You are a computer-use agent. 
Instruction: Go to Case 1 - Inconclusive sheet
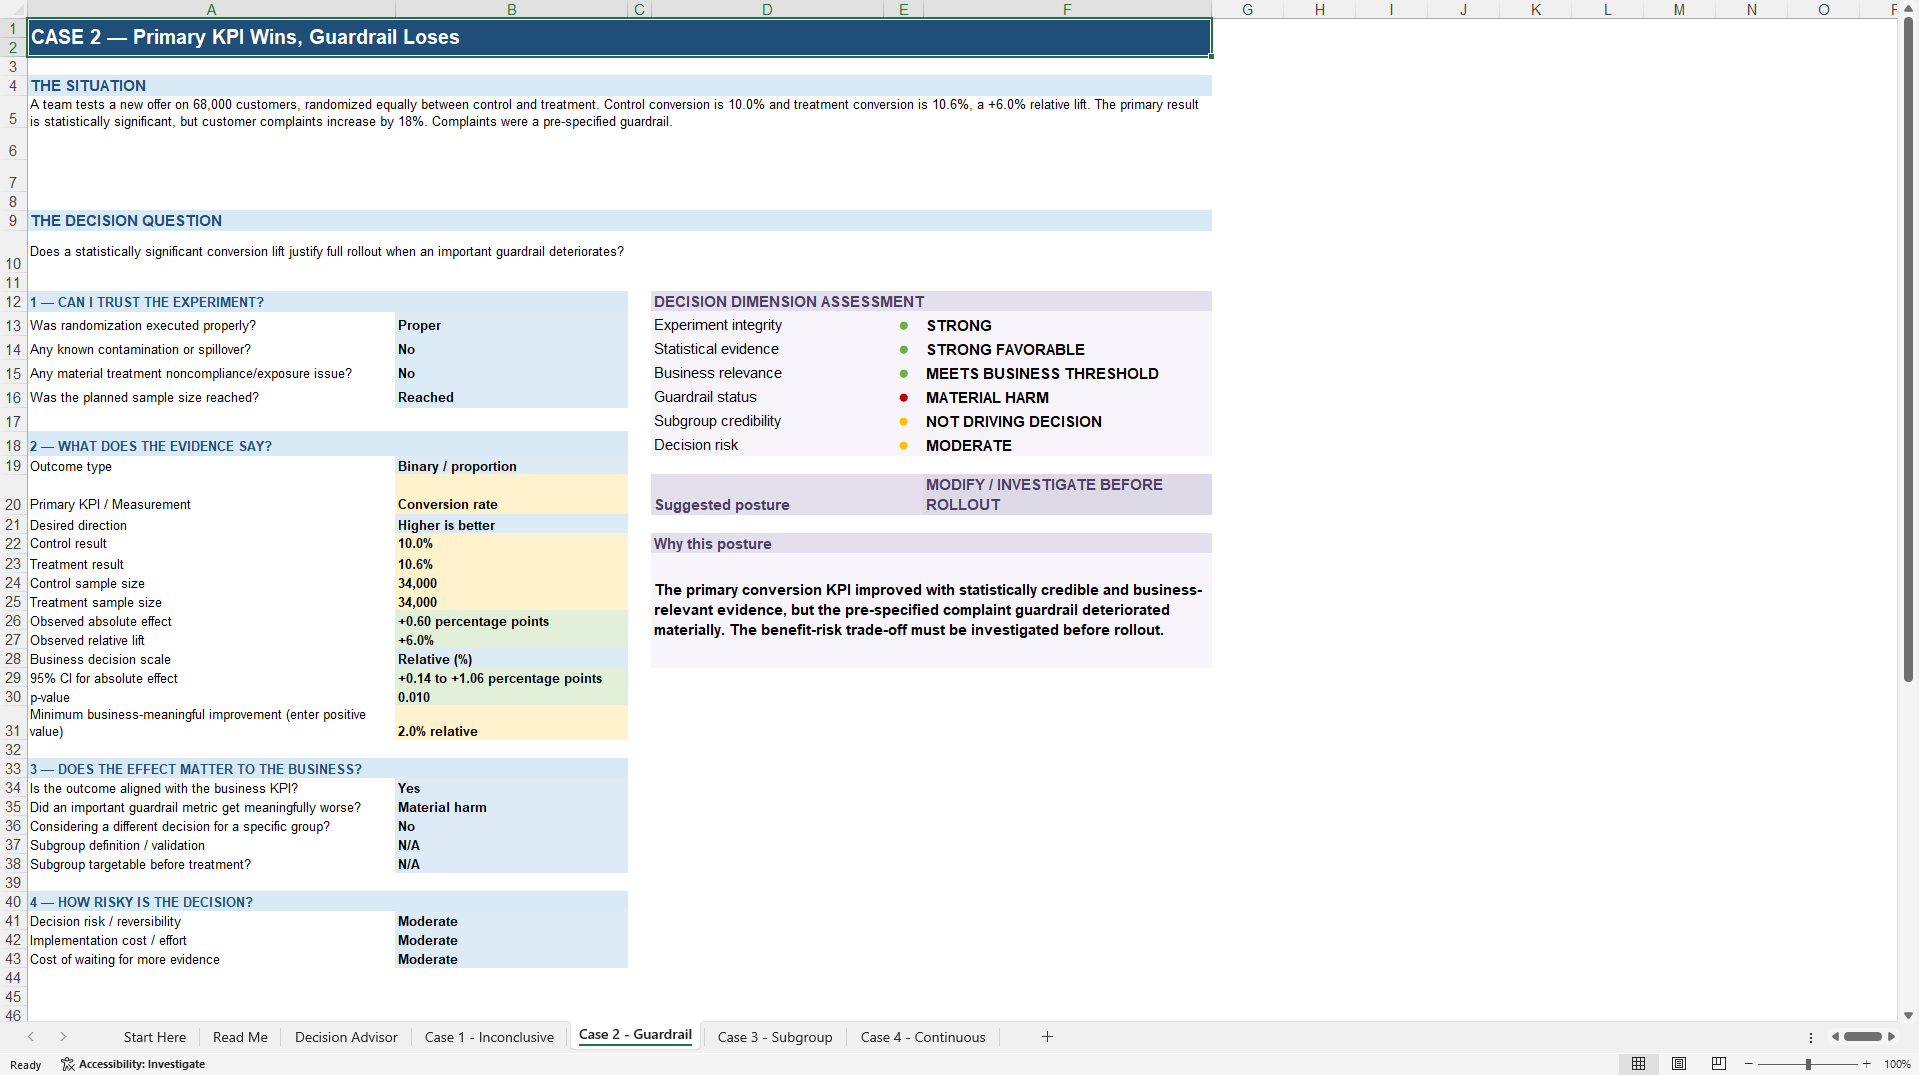(489, 1037)
